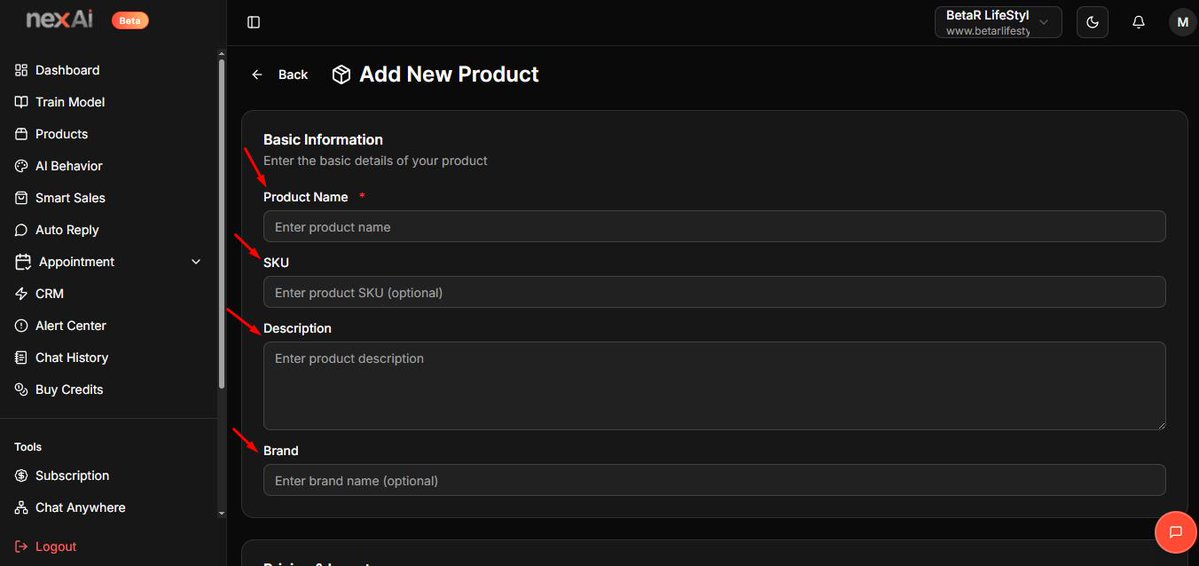The width and height of the screenshot is (1199, 566).
Task: Open the BetaR LifeStyle store dropdown
Action: click(x=998, y=22)
